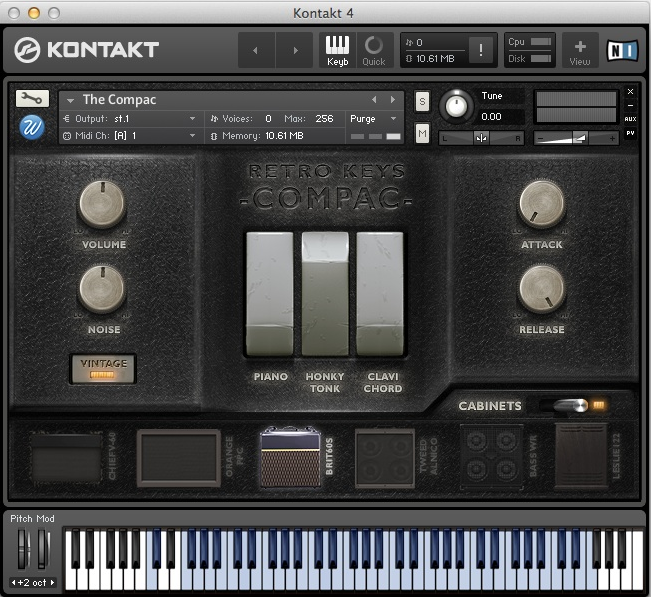Decrease keyboard octave with left arrow
651x597 pixels.
13,582
